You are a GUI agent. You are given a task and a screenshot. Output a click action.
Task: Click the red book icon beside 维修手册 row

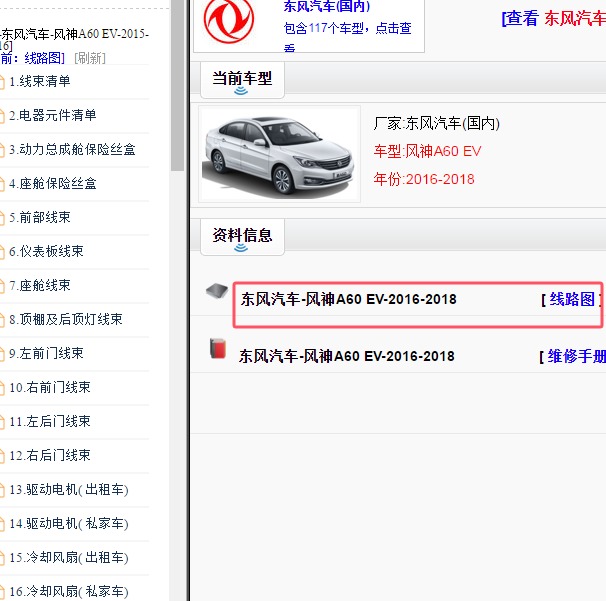click(x=218, y=348)
